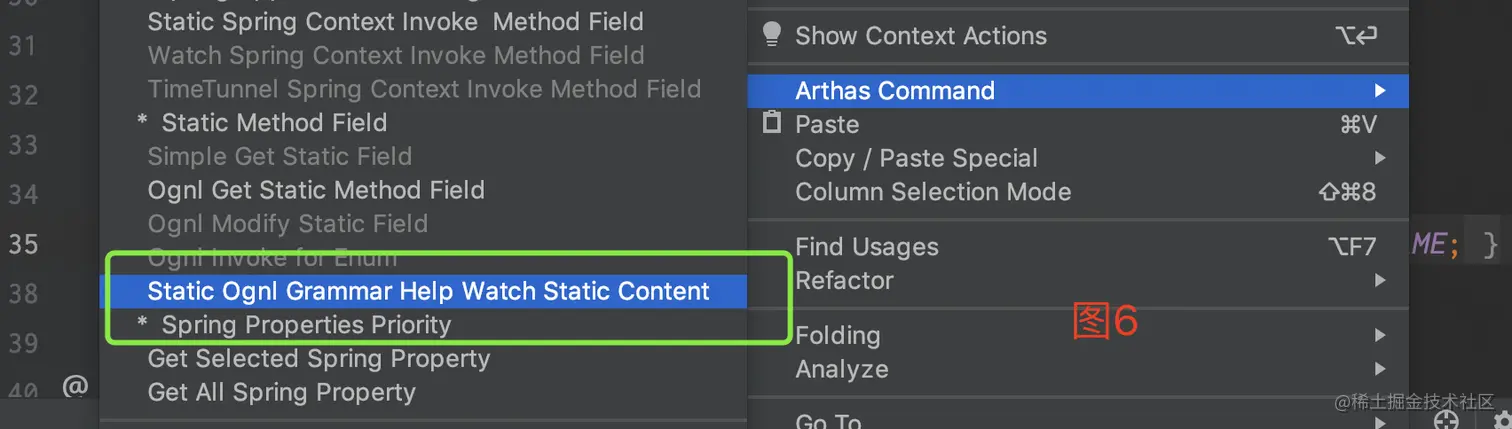Screen dimensions: 1512x429
Task: Click the clipboard icon next to Paste
Action: [771, 123]
